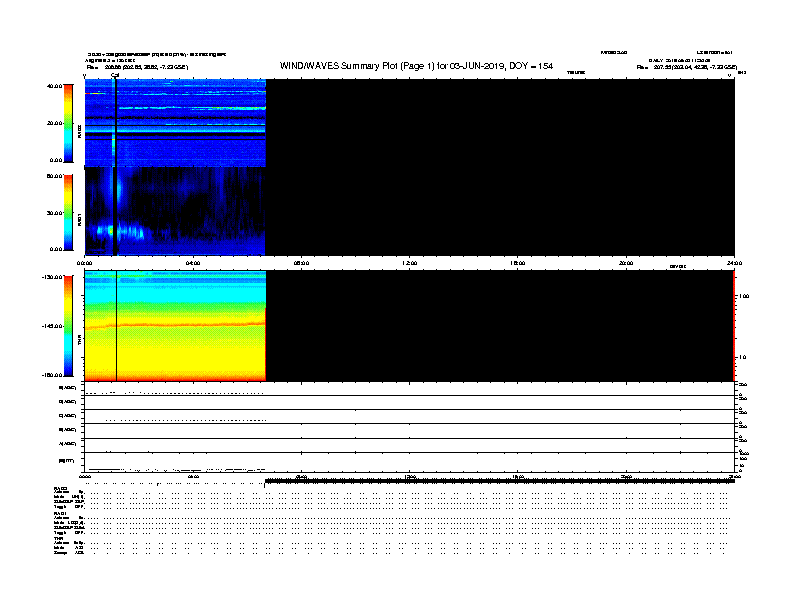Click the black calibration line in the TNR panel
Screen dimensions: 792x612
[117, 326]
